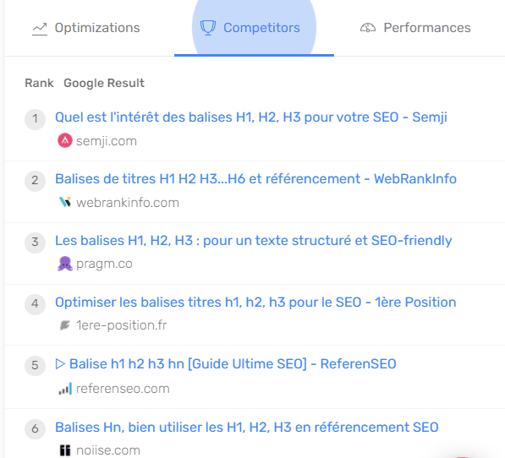Screen dimensions: 505x458
Task: Click the Google Result column header
Action: tap(104, 83)
